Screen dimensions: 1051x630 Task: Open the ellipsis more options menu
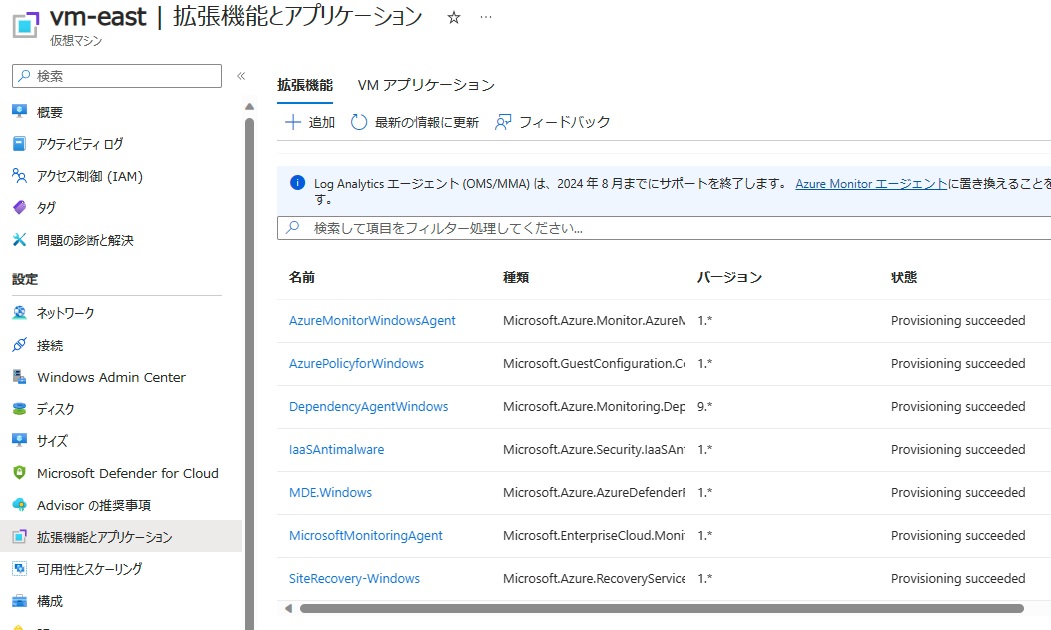[x=486, y=18]
